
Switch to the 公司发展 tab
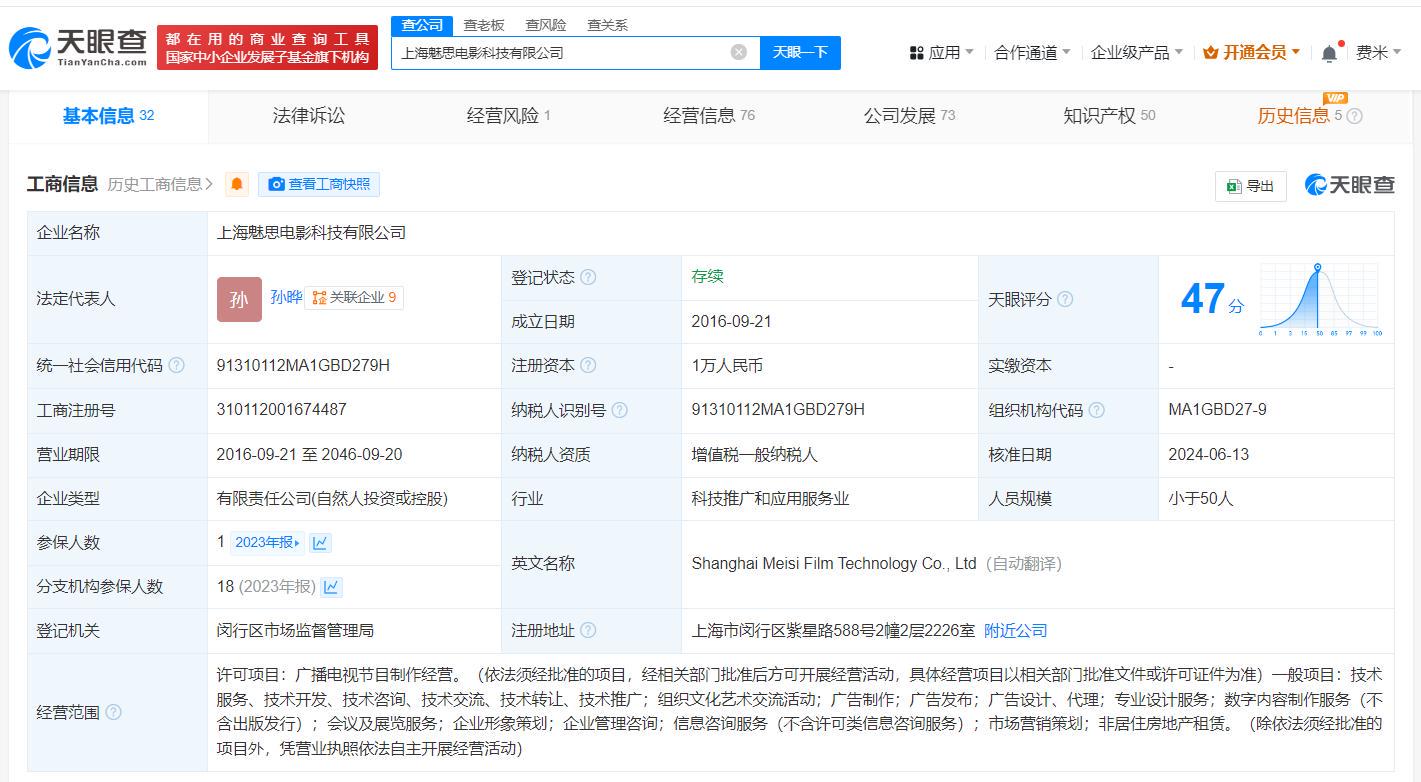pyautogui.click(x=909, y=116)
